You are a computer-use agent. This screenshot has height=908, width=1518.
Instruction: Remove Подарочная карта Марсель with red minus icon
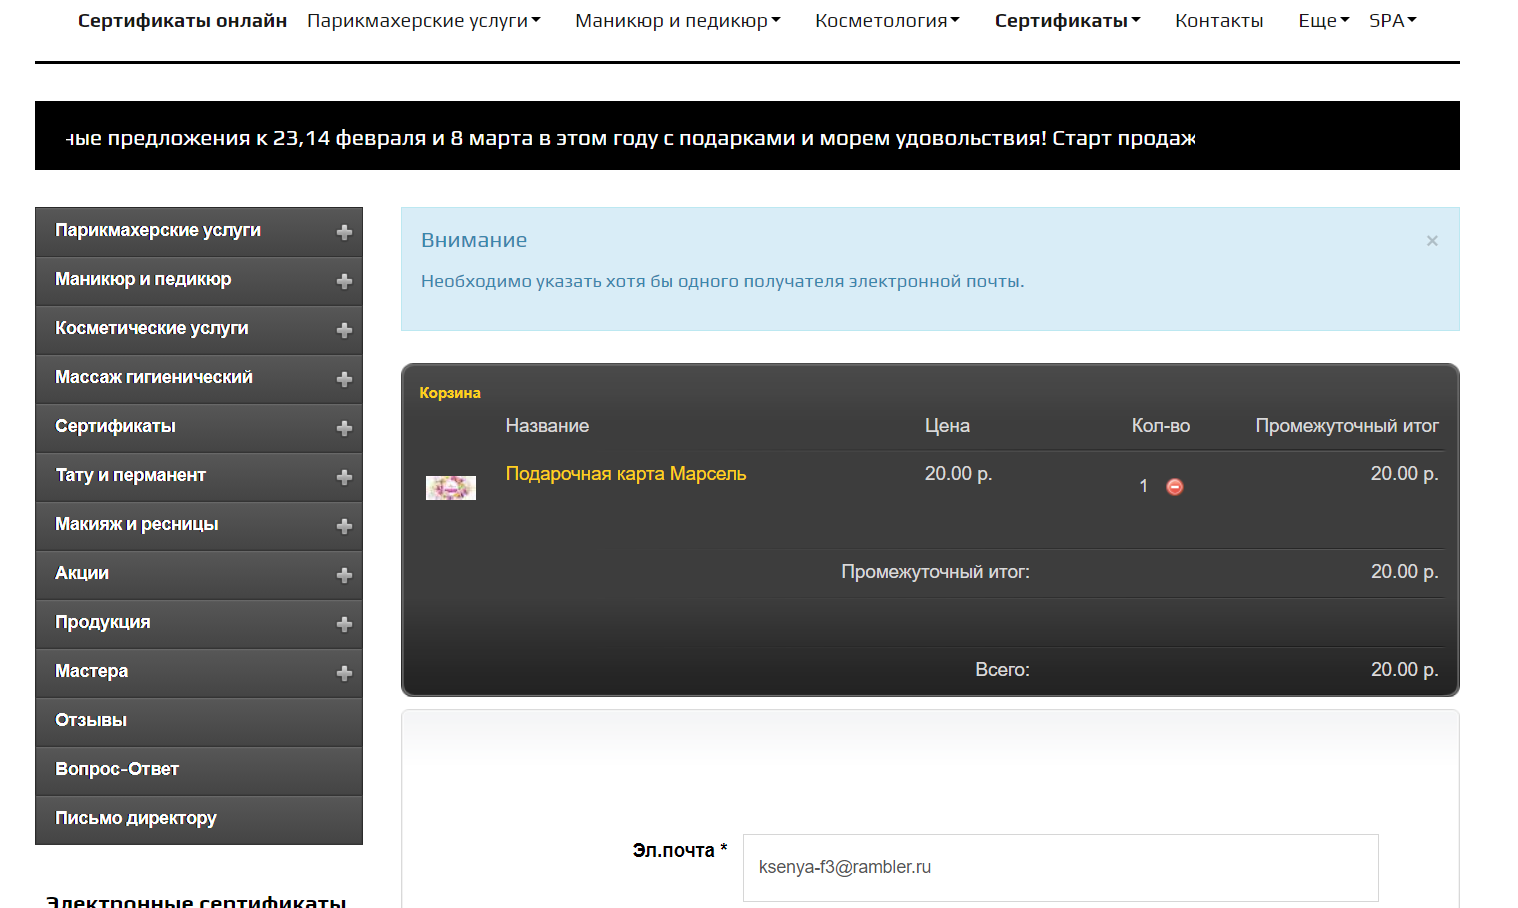click(x=1175, y=487)
